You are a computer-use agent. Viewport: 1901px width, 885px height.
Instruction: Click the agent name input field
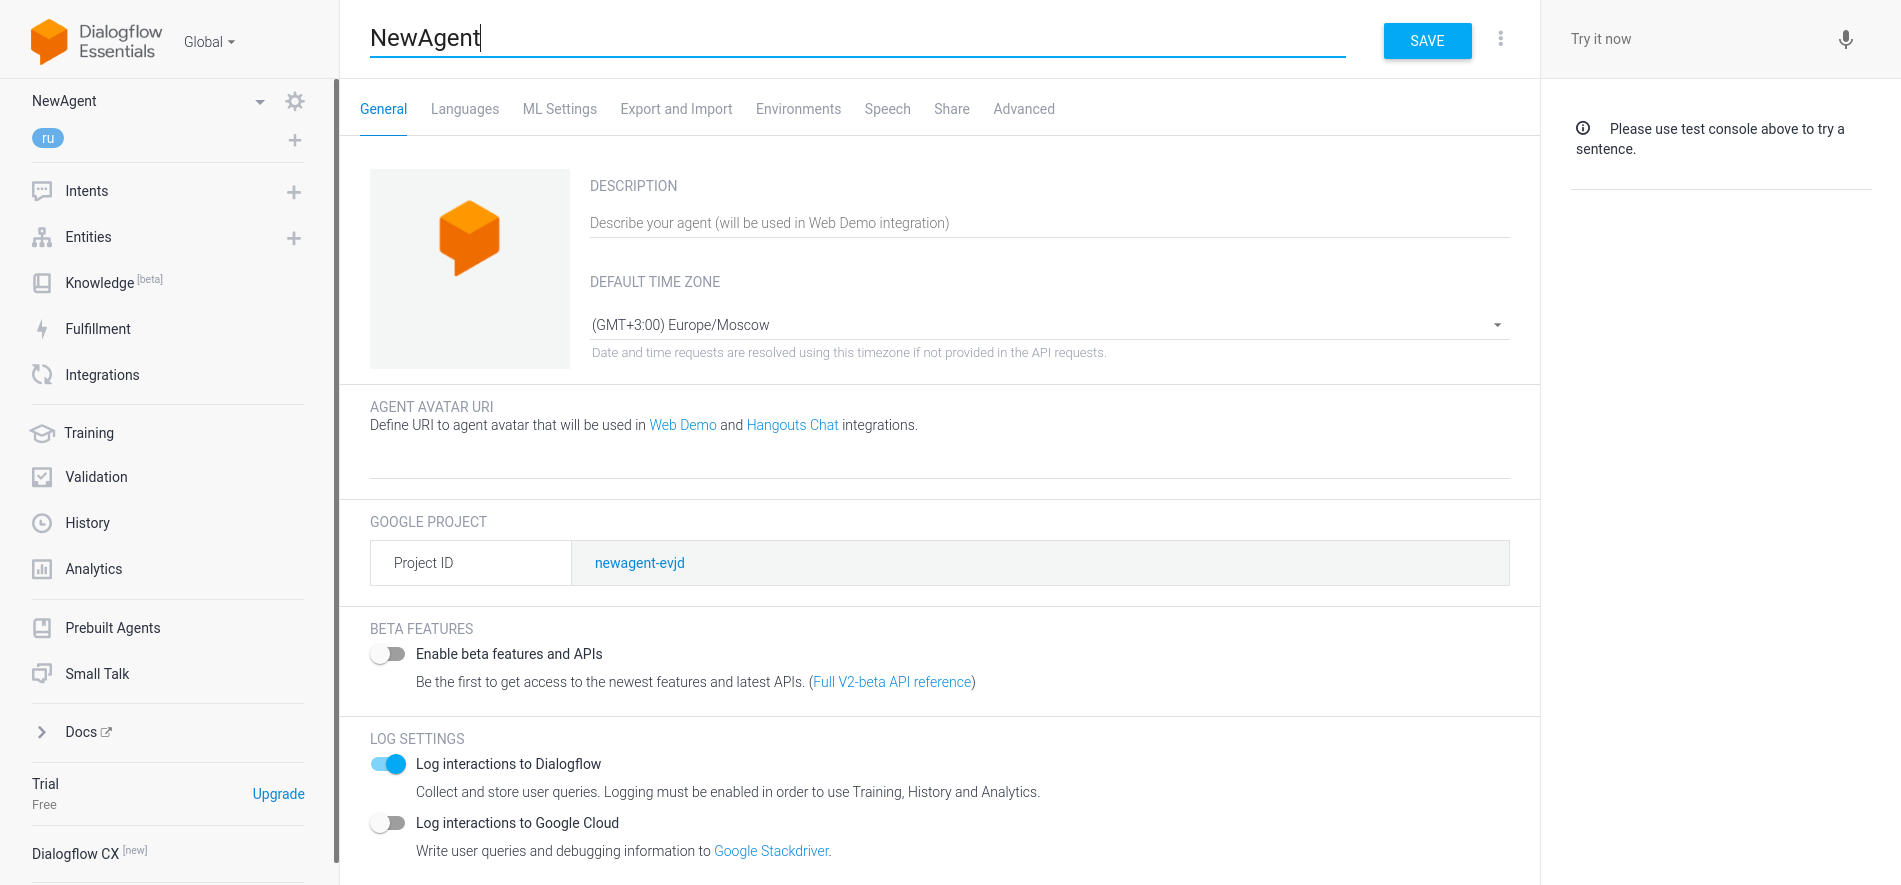click(857, 38)
